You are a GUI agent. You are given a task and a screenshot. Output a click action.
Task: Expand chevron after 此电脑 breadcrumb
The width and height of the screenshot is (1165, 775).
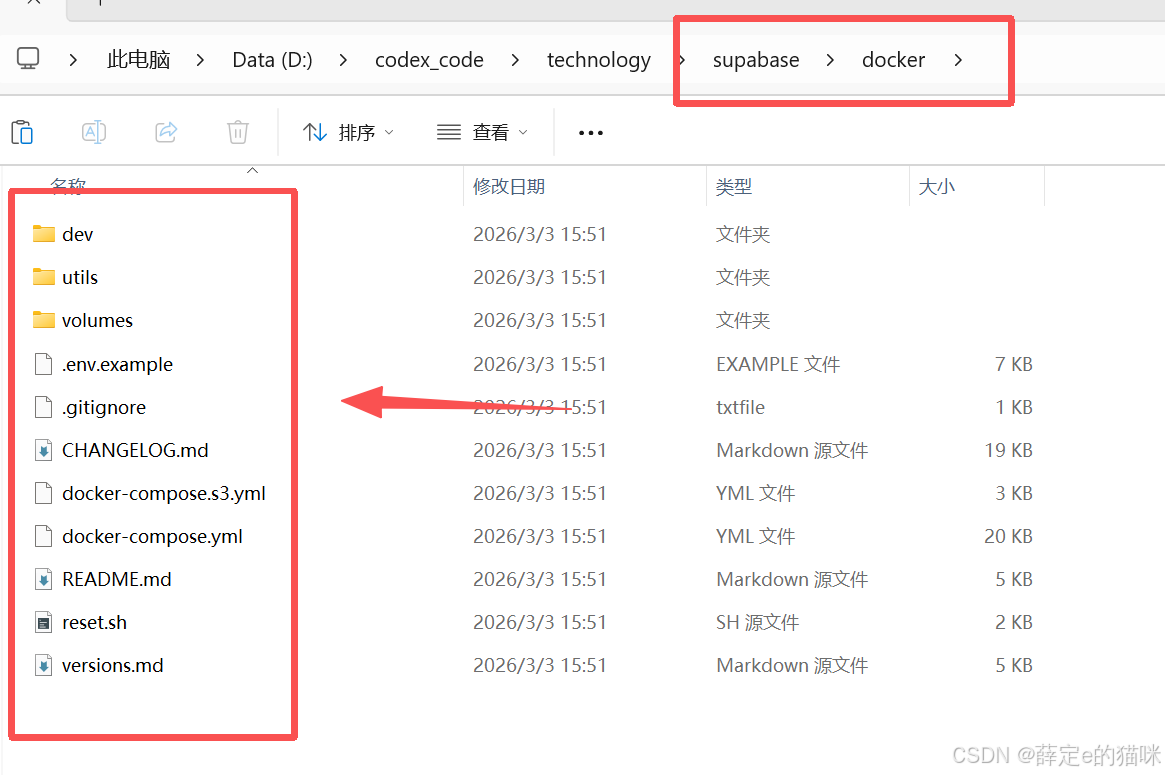click(200, 59)
